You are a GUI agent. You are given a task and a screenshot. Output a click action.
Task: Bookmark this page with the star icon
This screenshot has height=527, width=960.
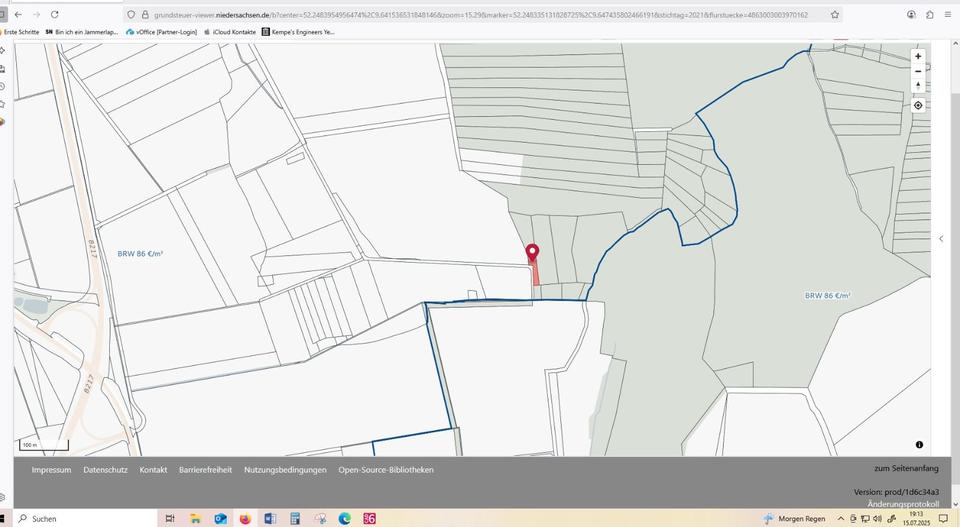coord(835,15)
